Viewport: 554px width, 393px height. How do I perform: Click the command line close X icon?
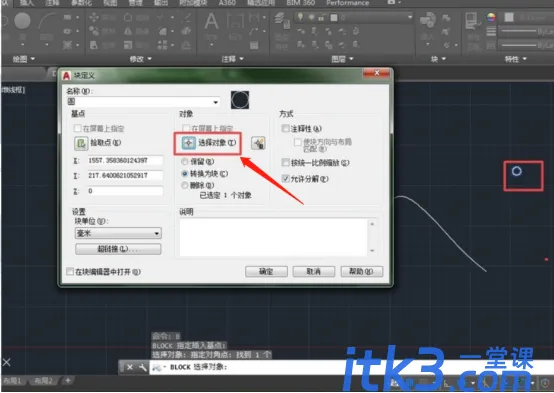pyautogui.click(x=130, y=367)
